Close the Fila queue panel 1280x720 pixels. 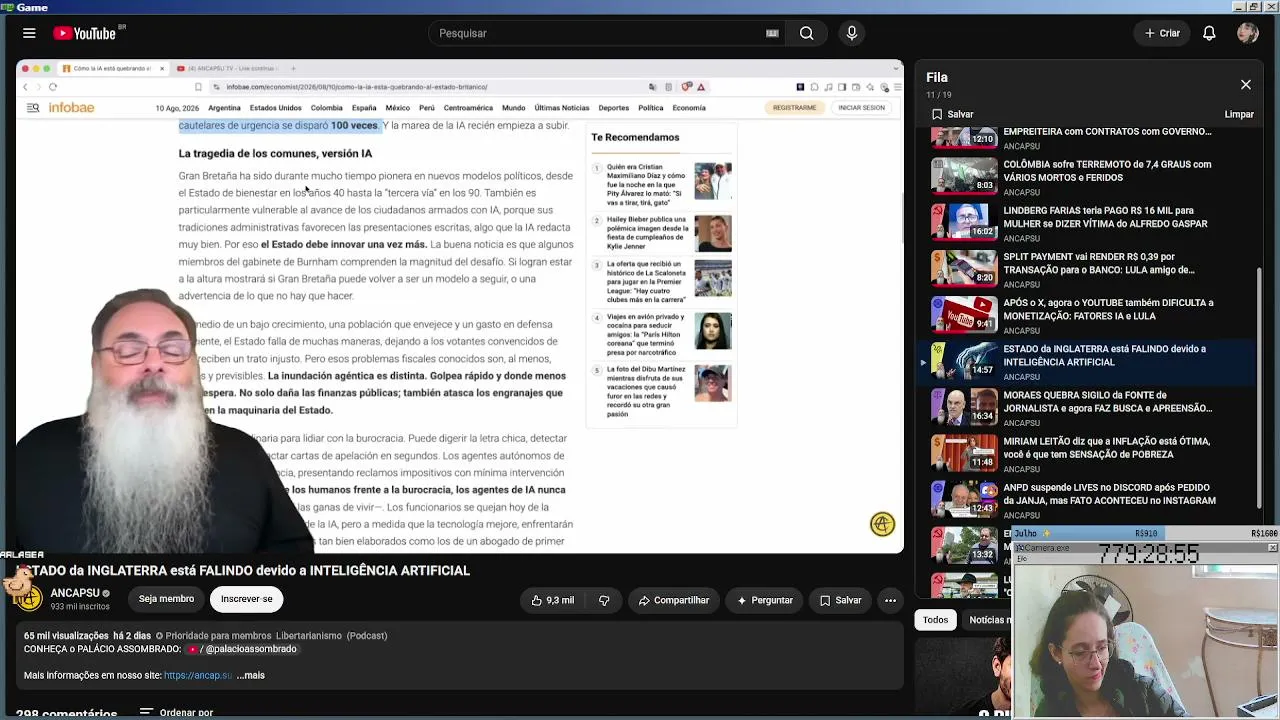click(x=1246, y=85)
